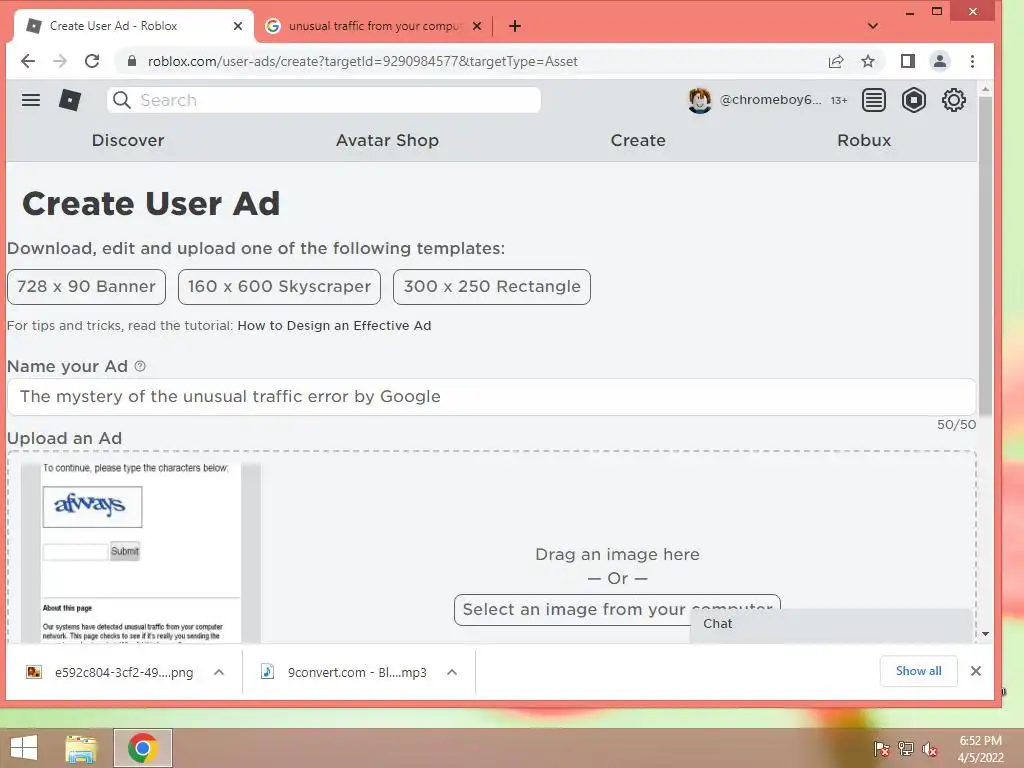
Task: Click the muted volume tray icon
Action: pyautogui.click(x=929, y=749)
